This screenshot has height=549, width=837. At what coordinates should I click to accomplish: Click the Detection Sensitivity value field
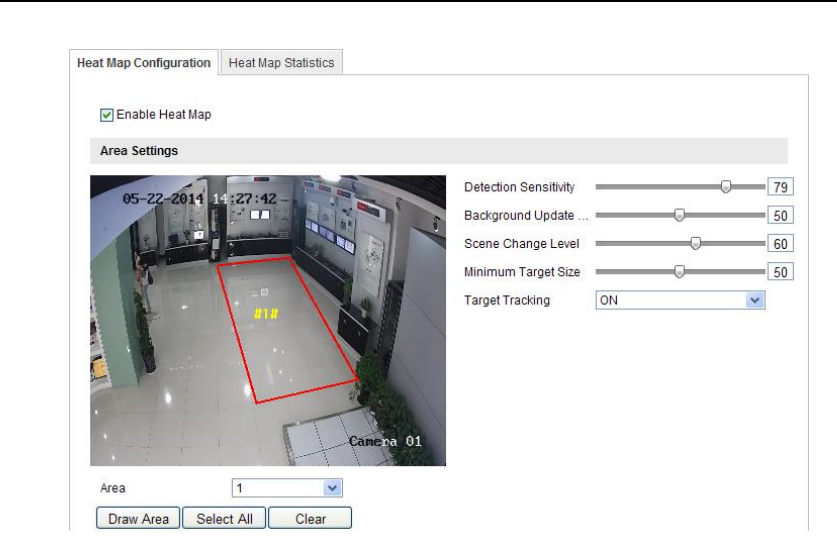click(780, 187)
